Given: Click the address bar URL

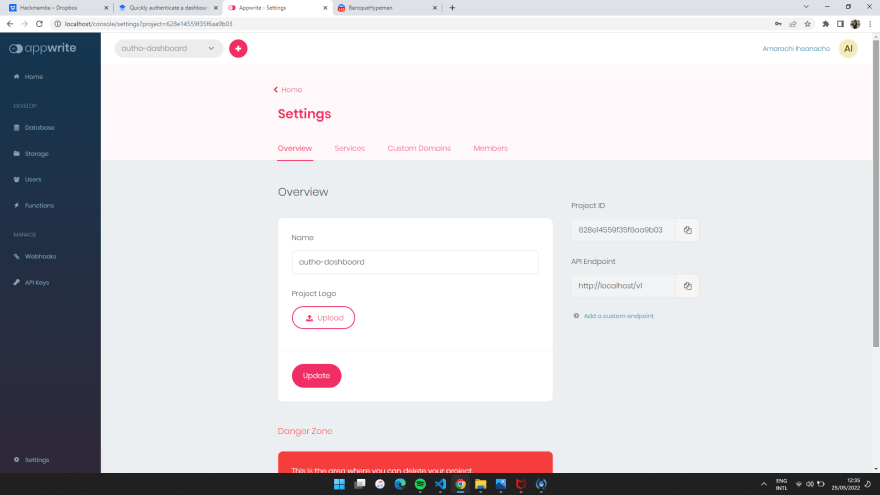Looking at the screenshot, I should click(148, 24).
